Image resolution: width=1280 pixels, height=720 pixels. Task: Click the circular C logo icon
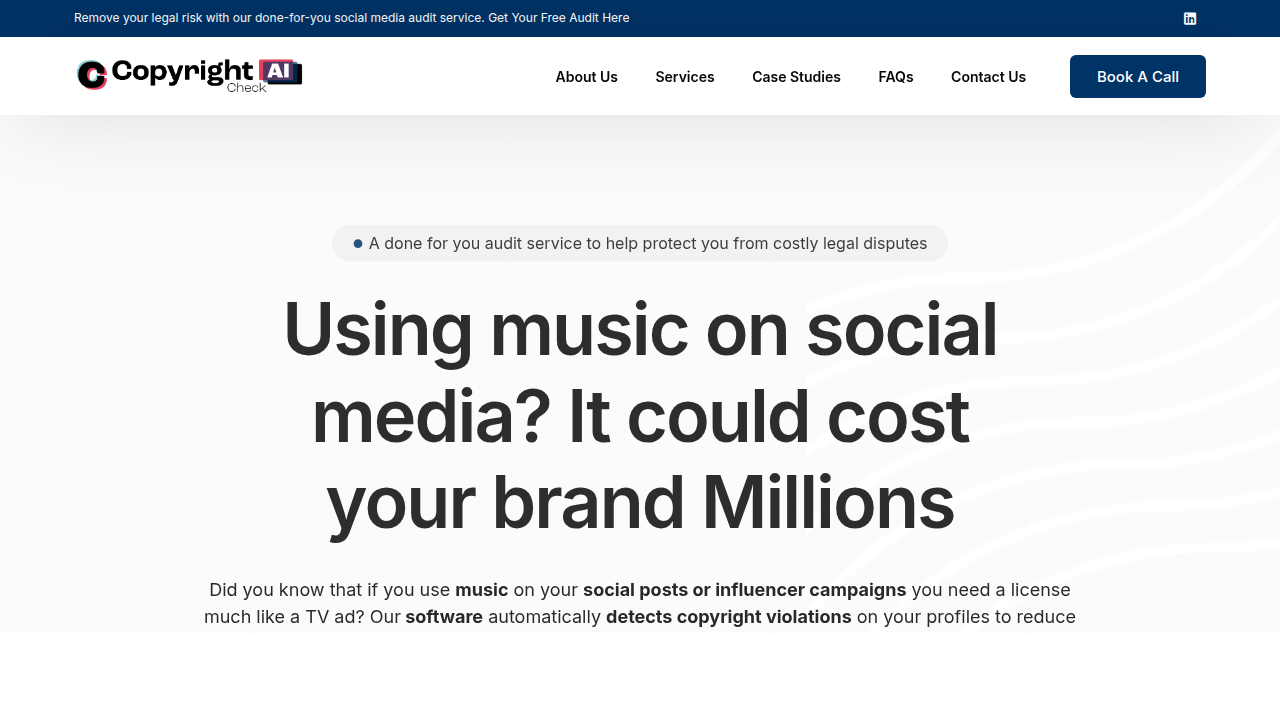pyautogui.click(x=92, y=75)
